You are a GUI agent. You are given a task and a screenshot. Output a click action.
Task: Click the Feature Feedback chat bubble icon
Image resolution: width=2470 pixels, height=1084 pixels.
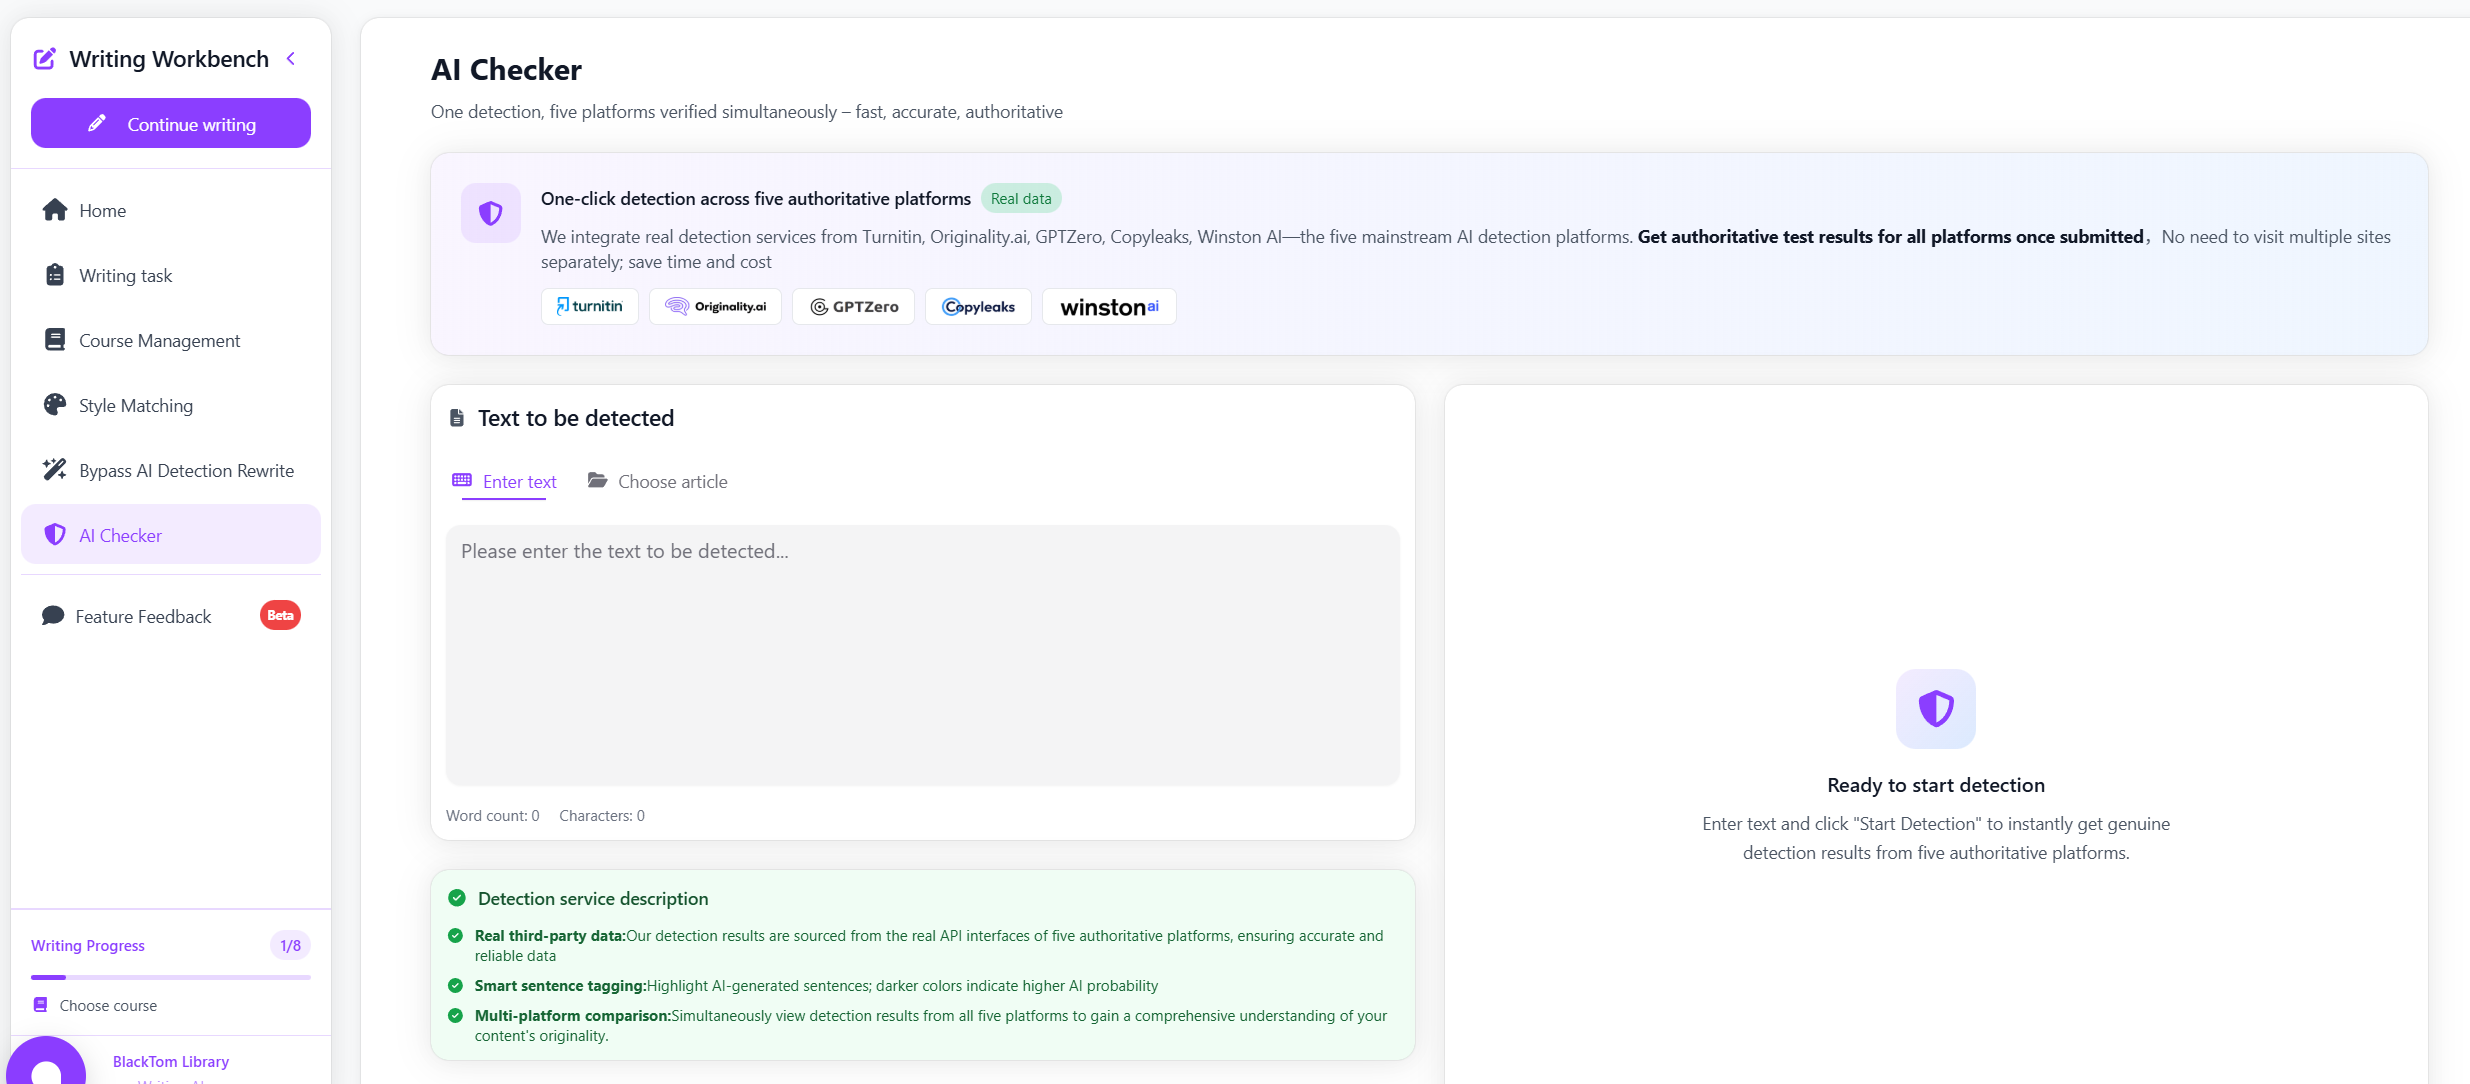(53, 616)
